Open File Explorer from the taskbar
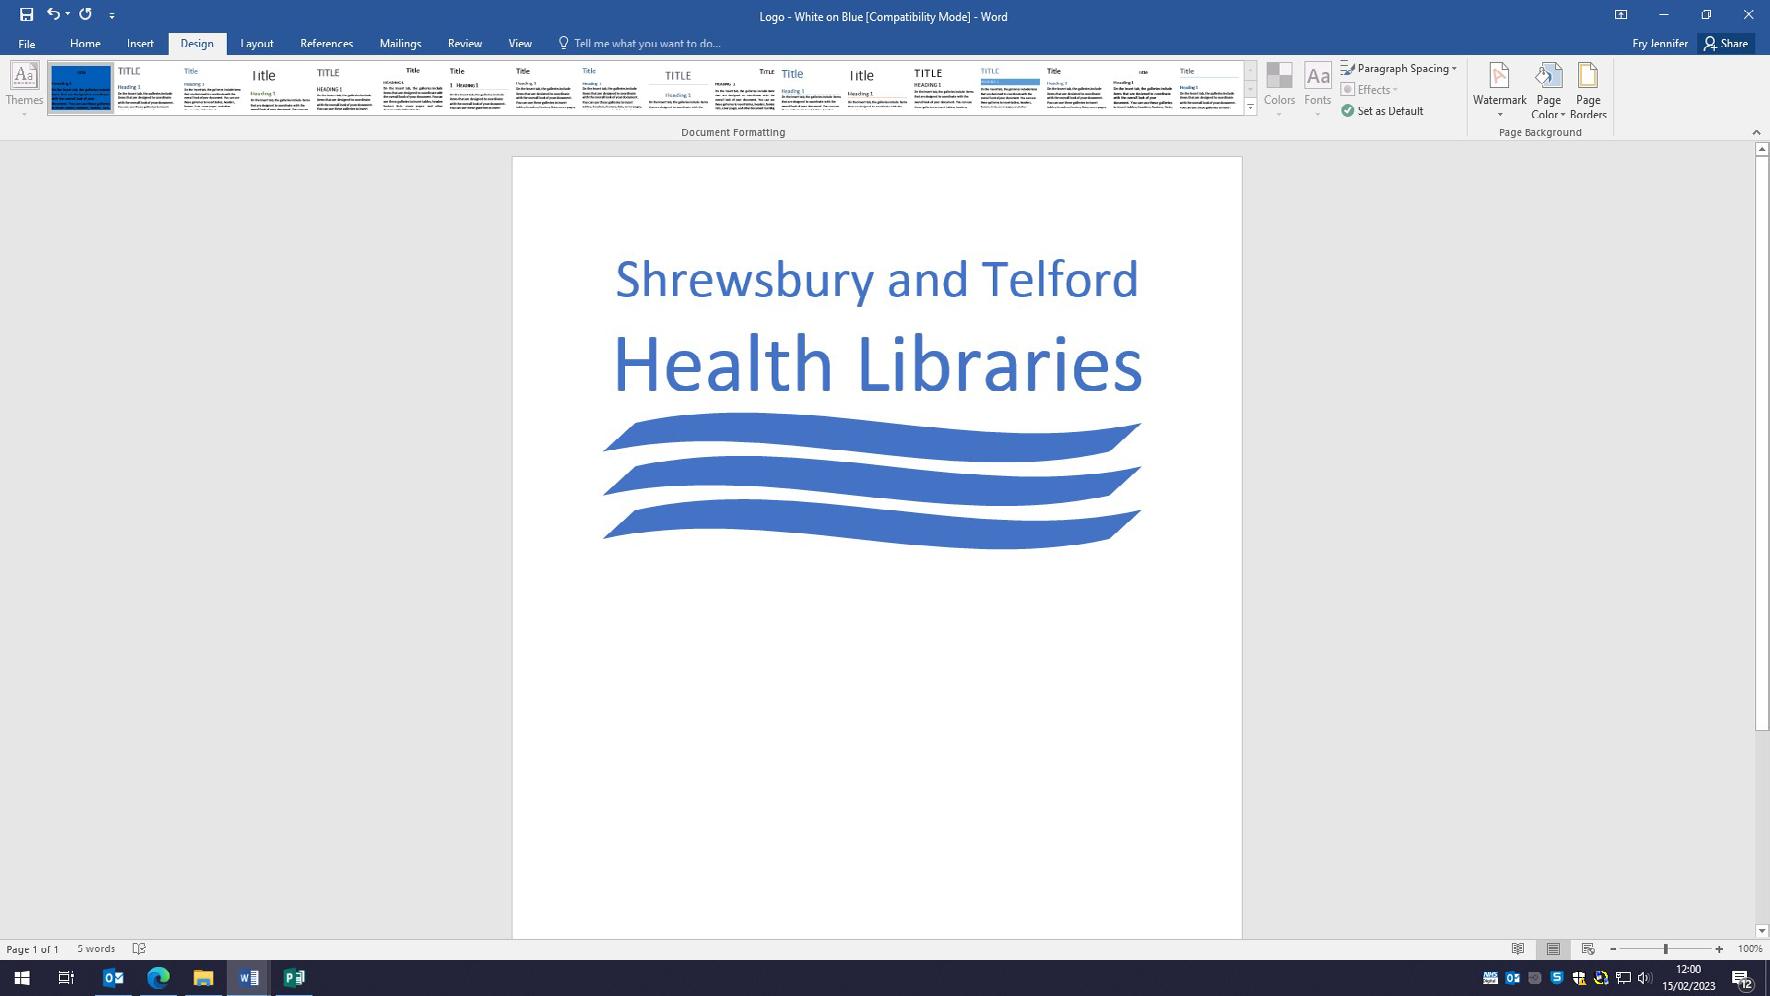The width and height of the screenshot is (1770, 996). click(203, 978)
